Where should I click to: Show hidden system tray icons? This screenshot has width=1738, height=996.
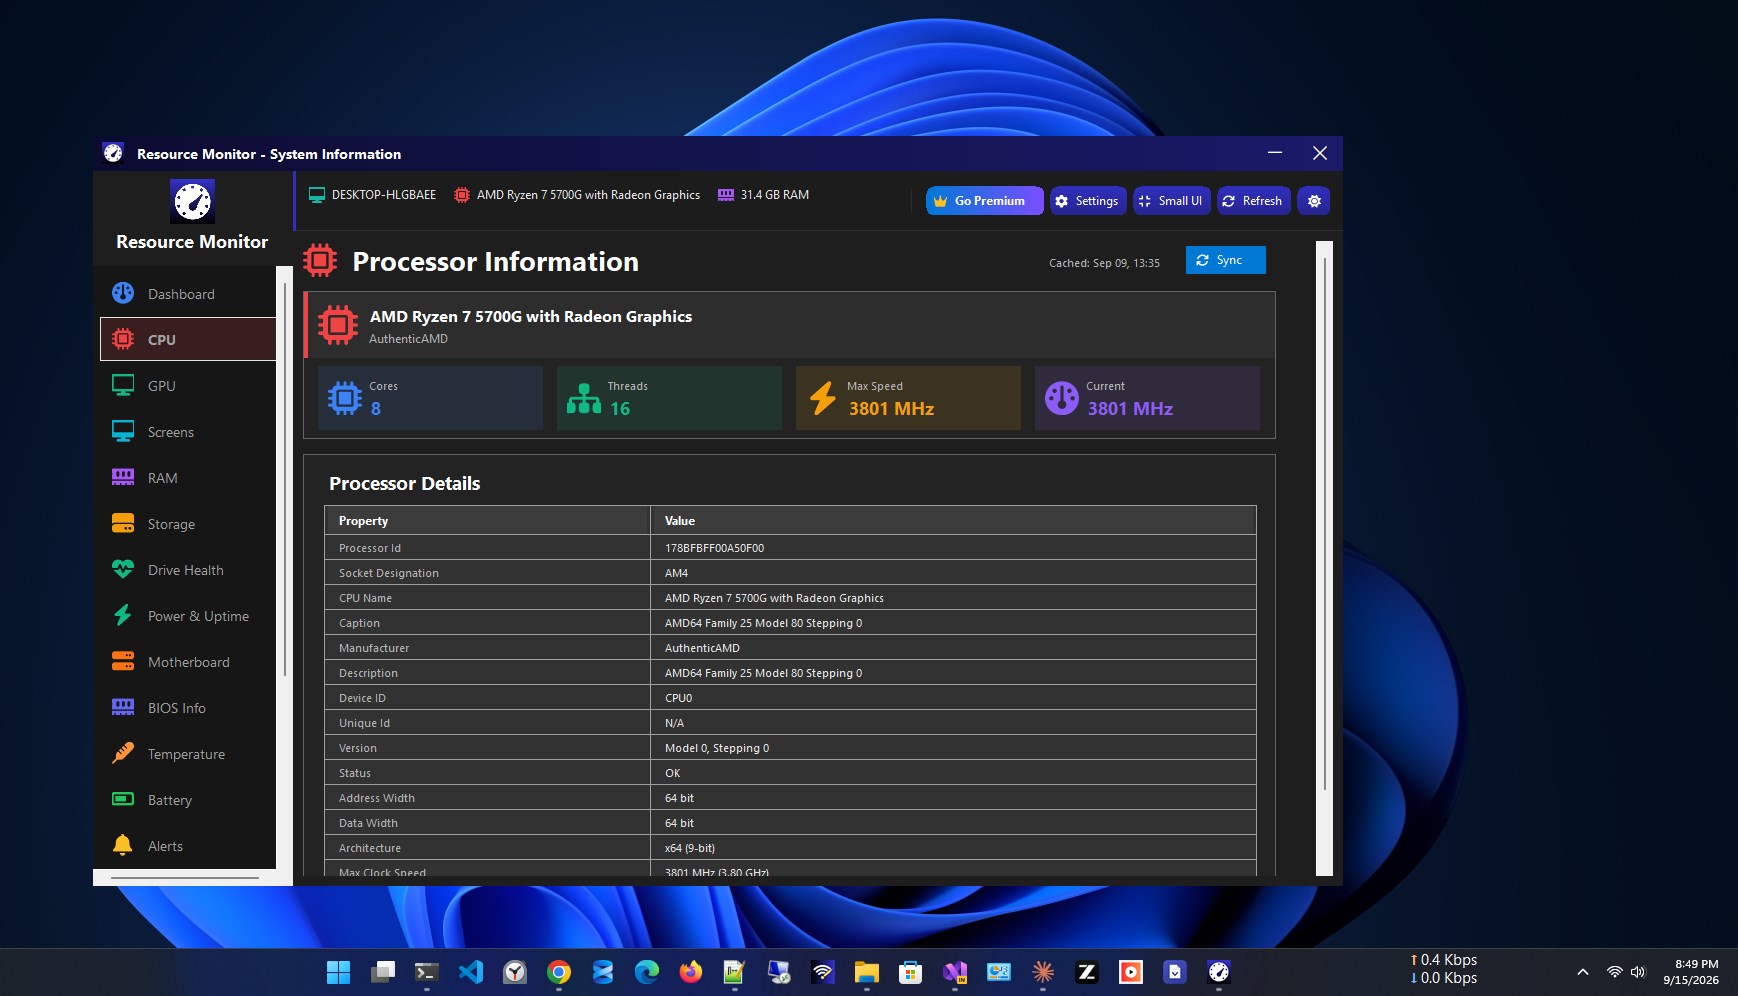click(x=1583, y=972)
